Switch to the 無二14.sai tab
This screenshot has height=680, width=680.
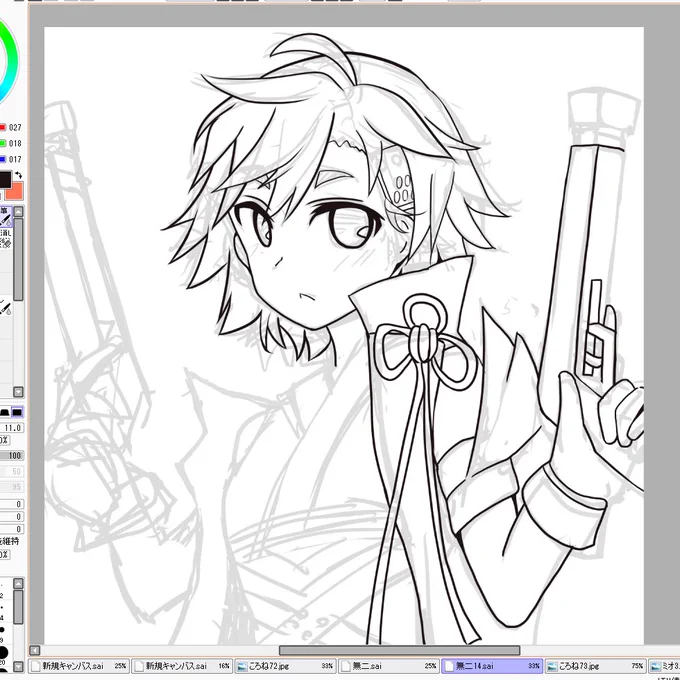(492, 666)
